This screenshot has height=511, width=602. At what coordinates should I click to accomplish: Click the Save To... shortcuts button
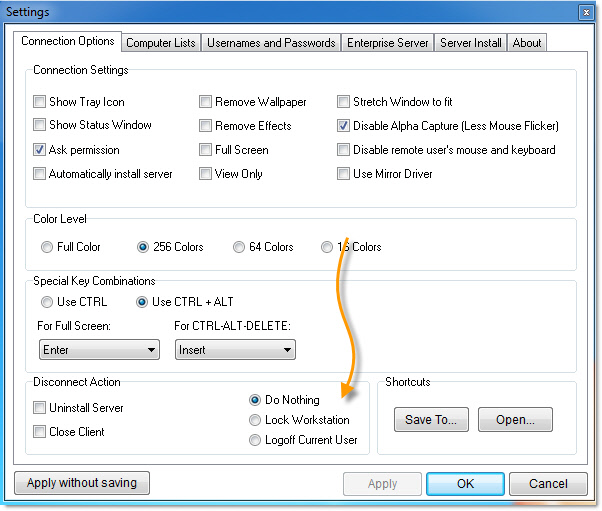point(431,420)
